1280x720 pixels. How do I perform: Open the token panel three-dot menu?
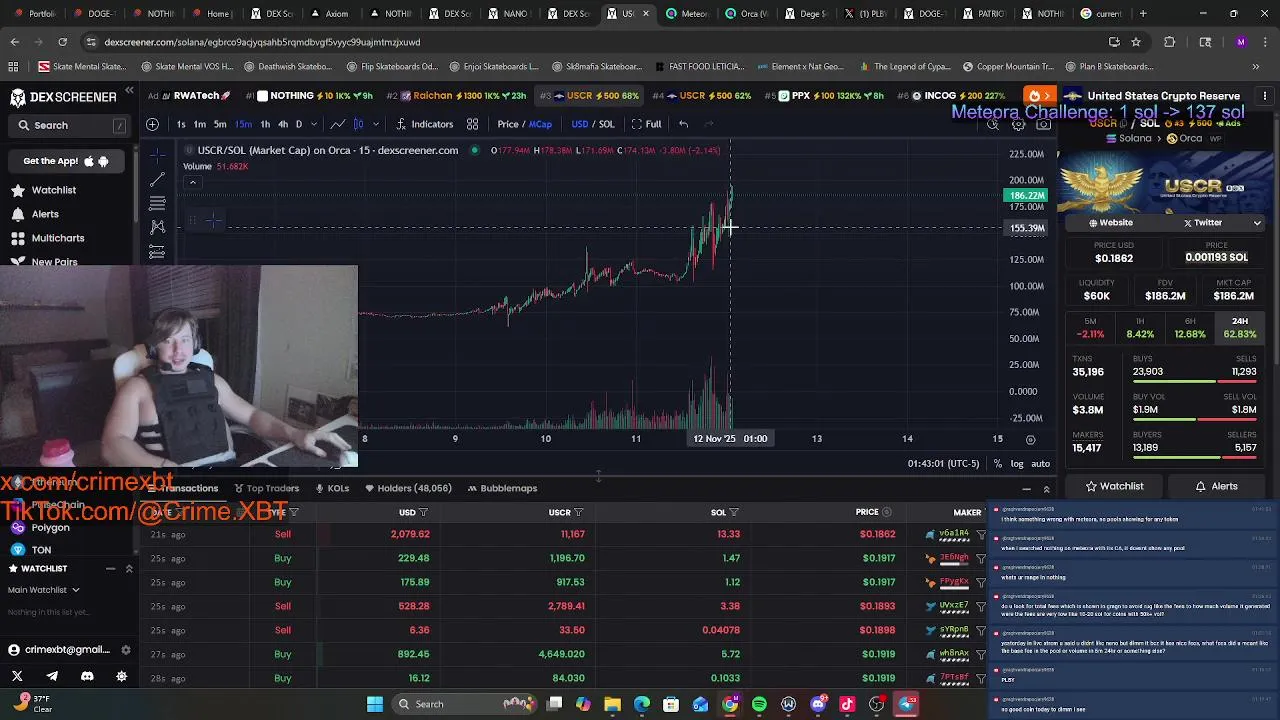tap(1265, 96)
